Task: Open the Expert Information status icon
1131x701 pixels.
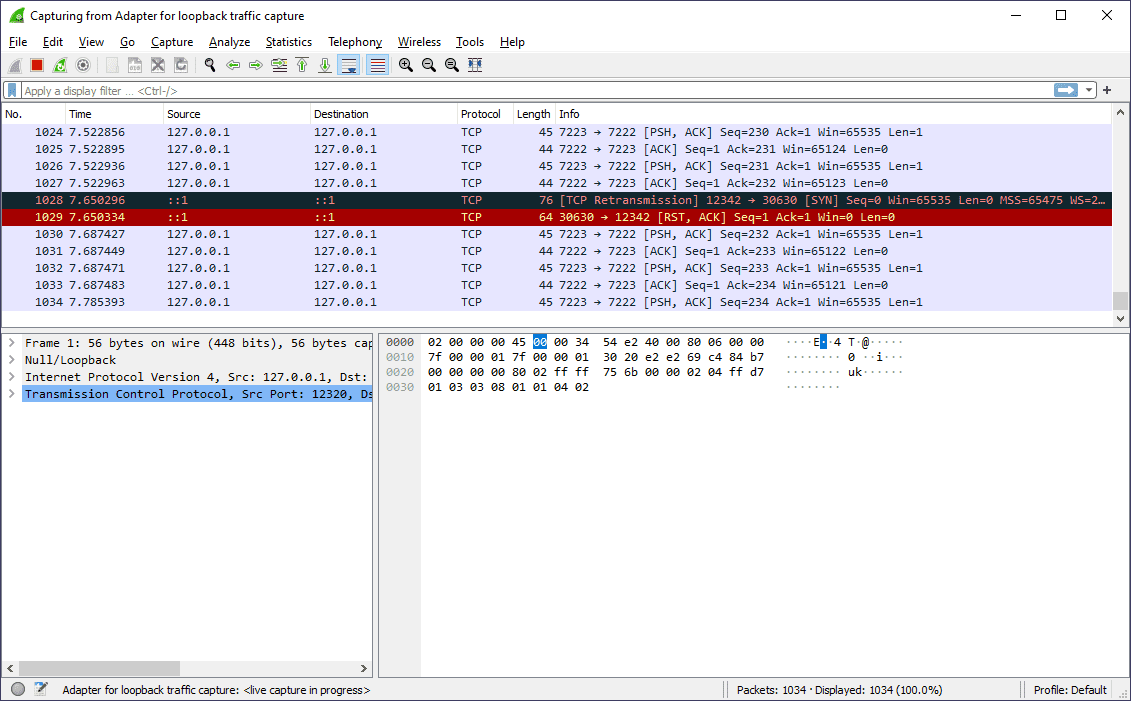Action: point(16,689)
